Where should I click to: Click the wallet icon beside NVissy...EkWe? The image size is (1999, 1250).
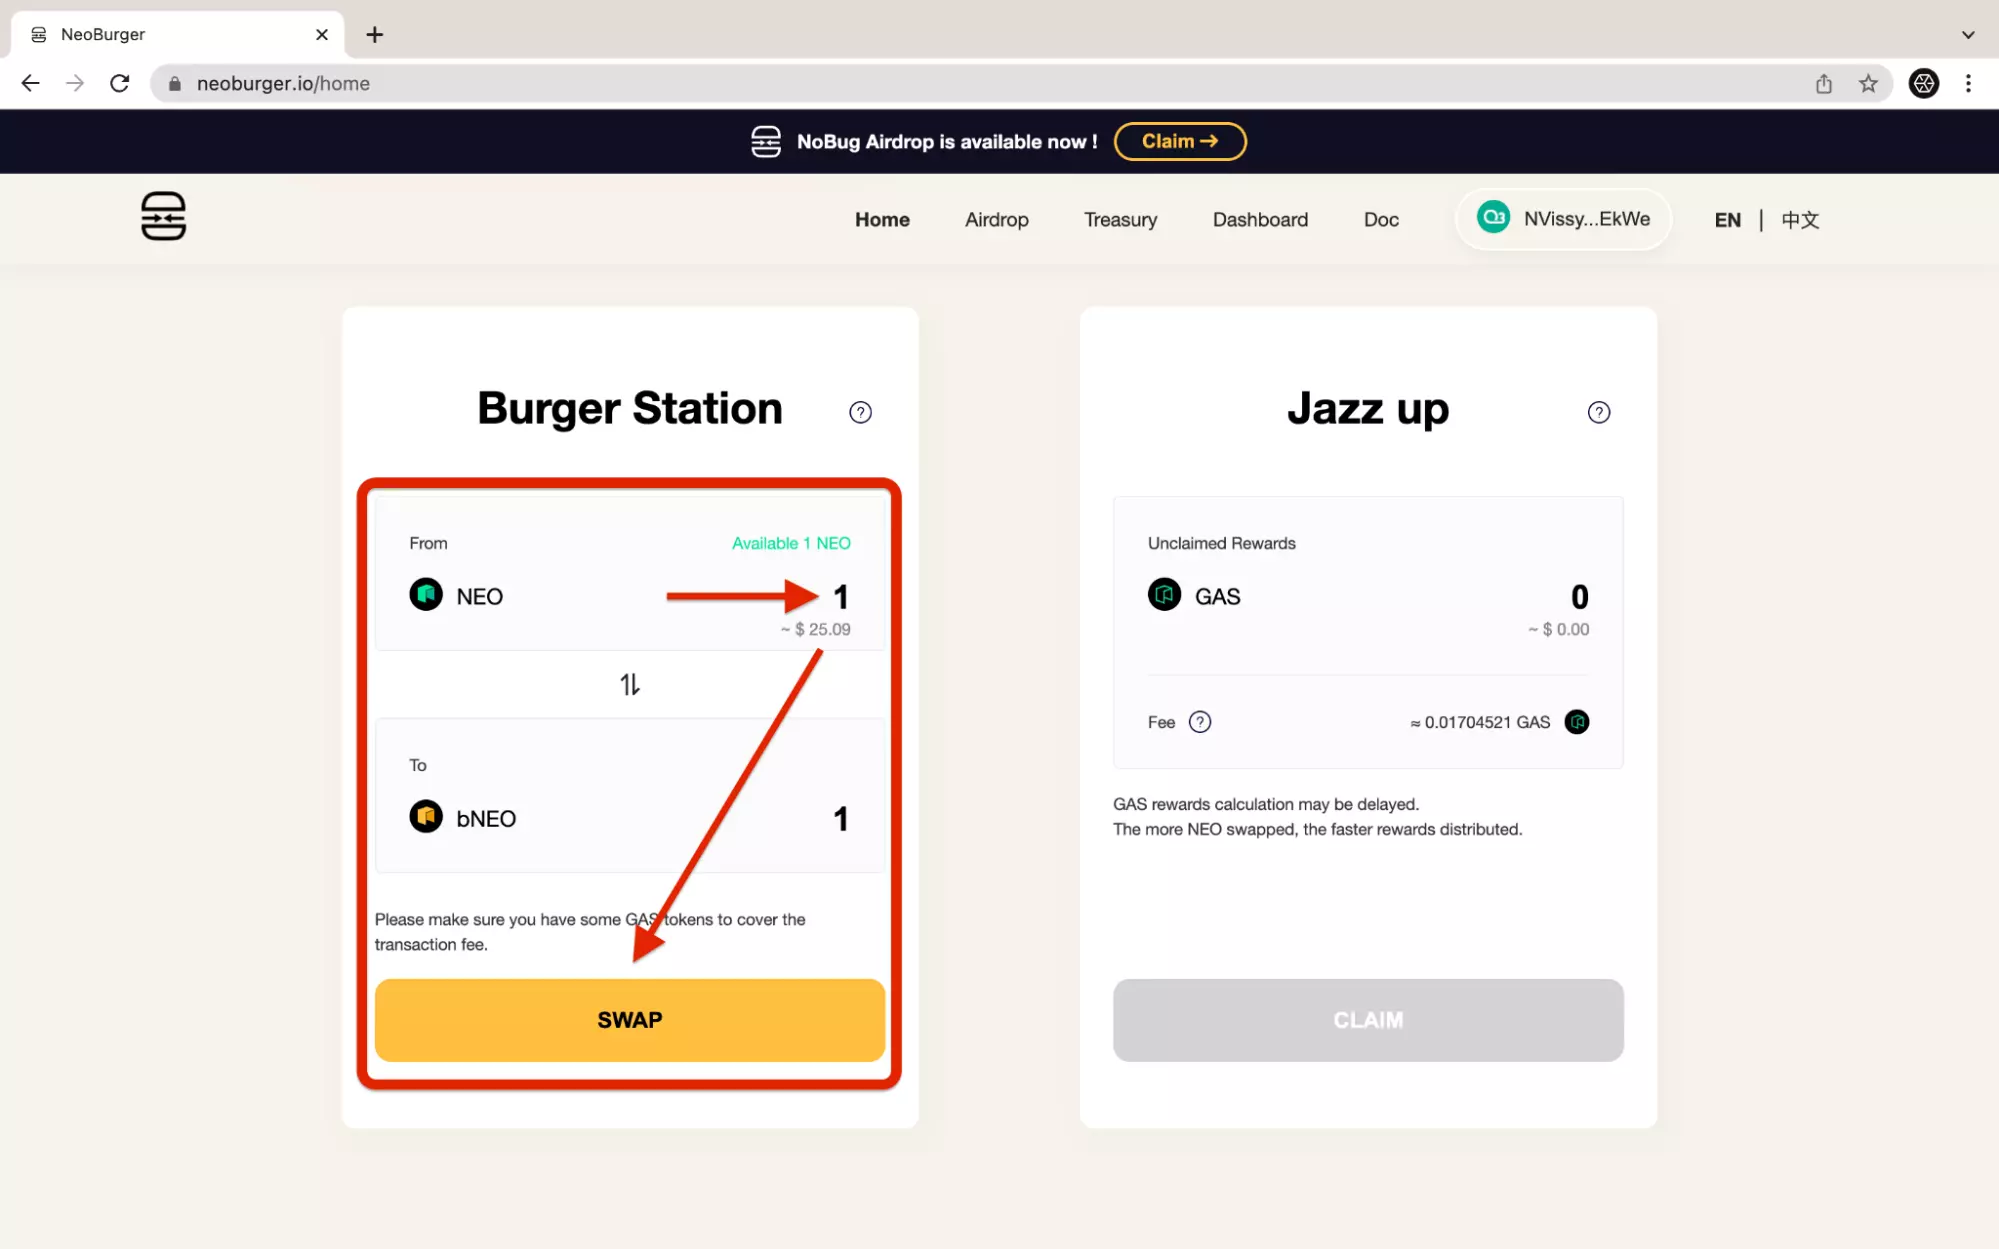(x=1493, y=218)
